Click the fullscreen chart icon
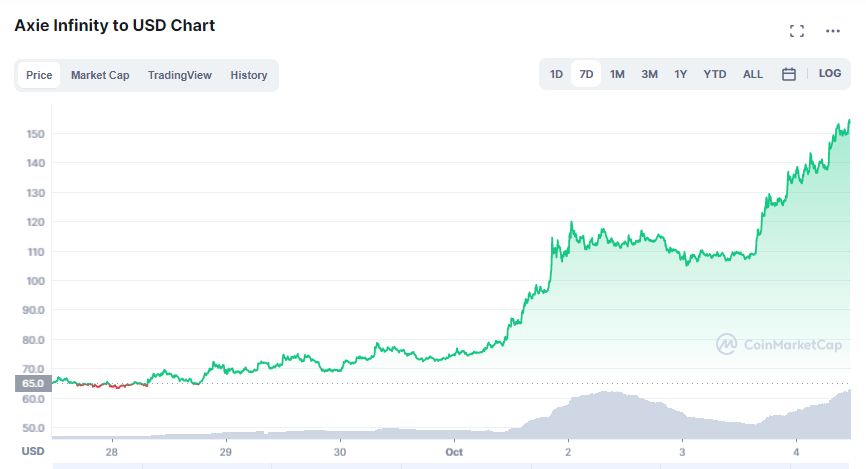Image resolution: width=866 pixels, height=469 pixels. point(797,31)
